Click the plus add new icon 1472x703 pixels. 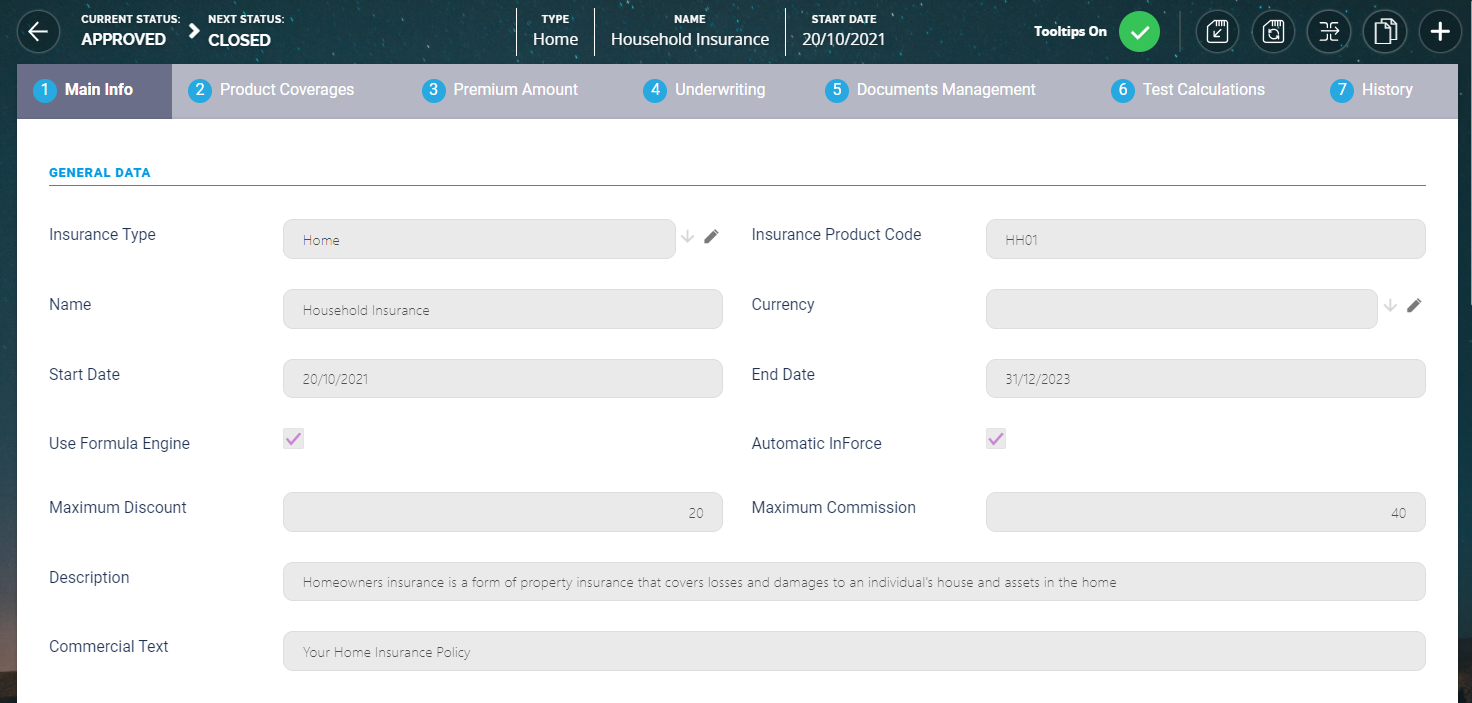click(1440, 32)
